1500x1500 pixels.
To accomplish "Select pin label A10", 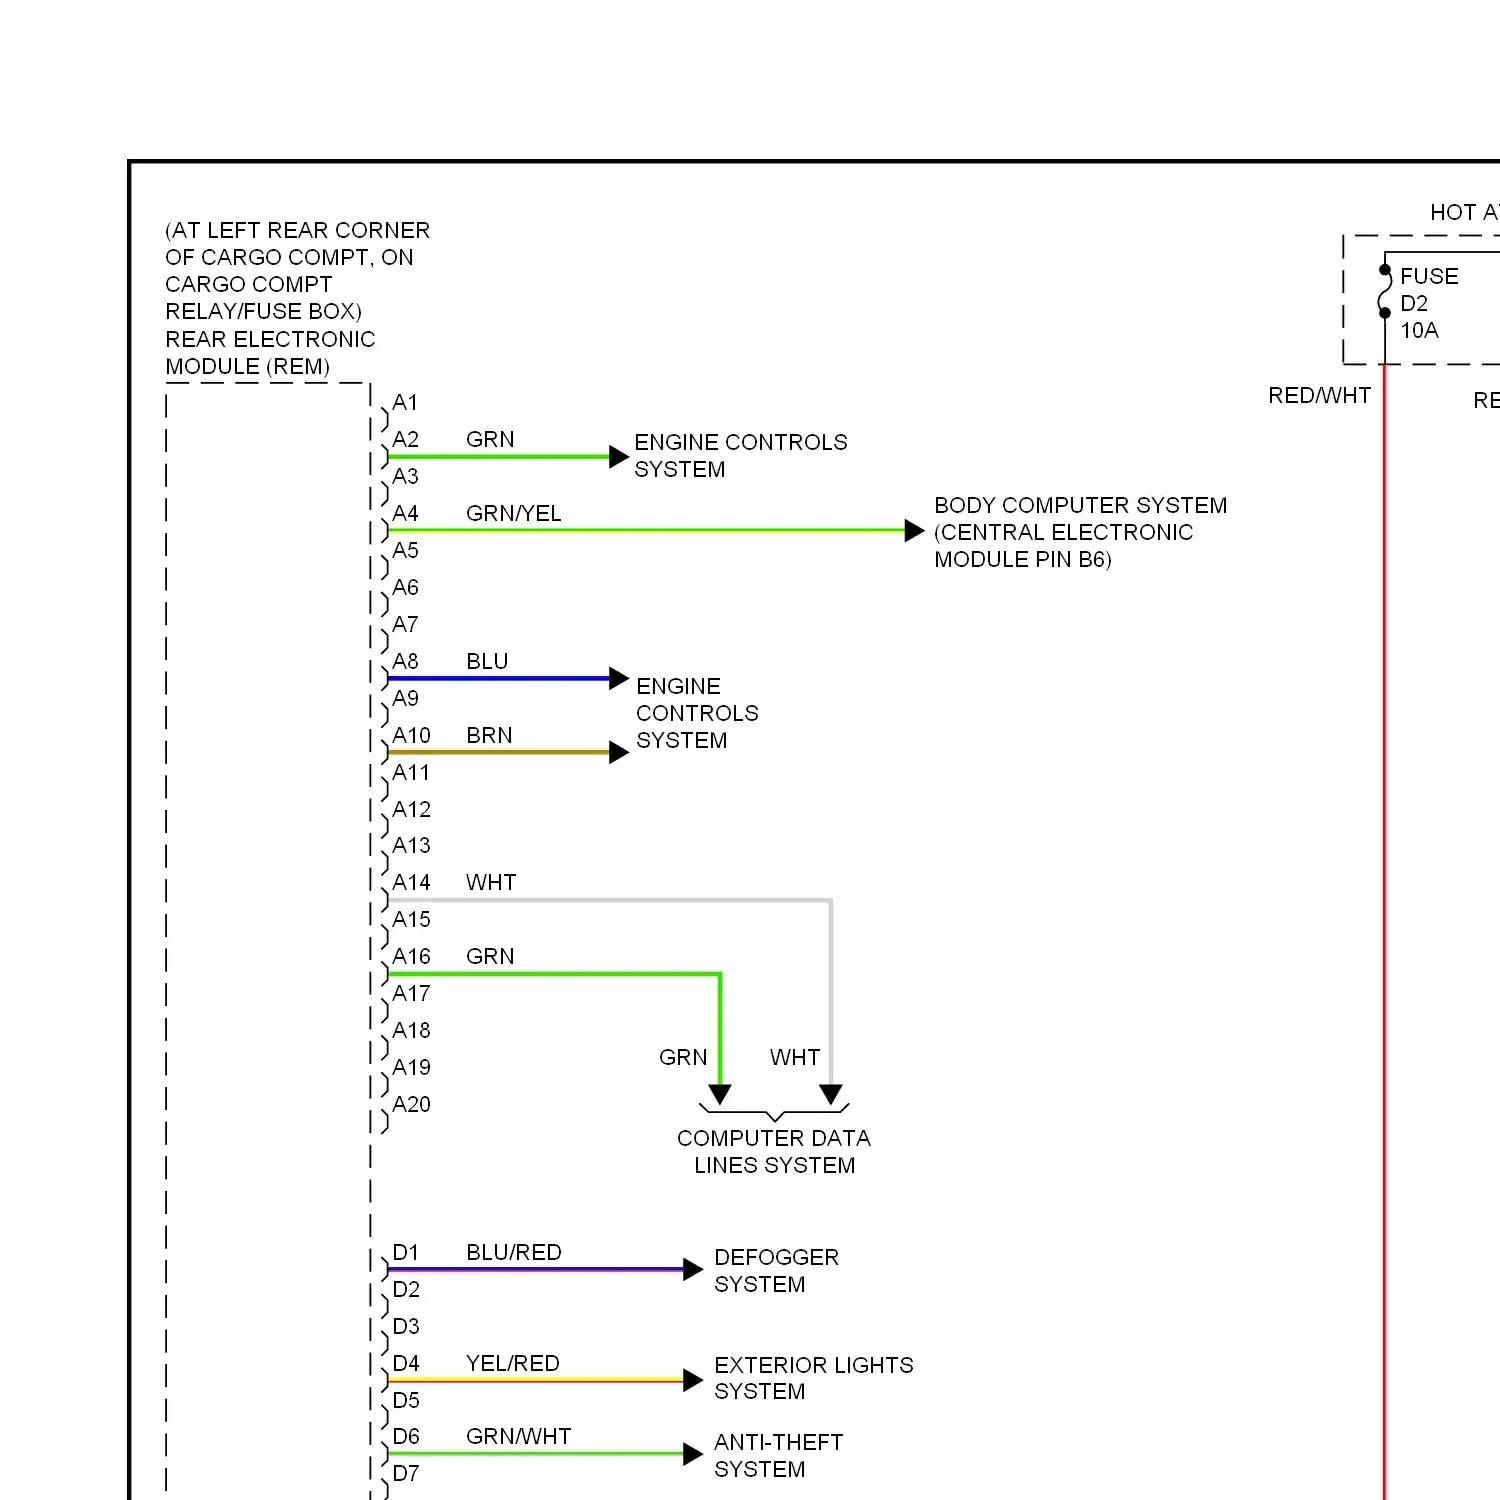I will coord(411,736).
